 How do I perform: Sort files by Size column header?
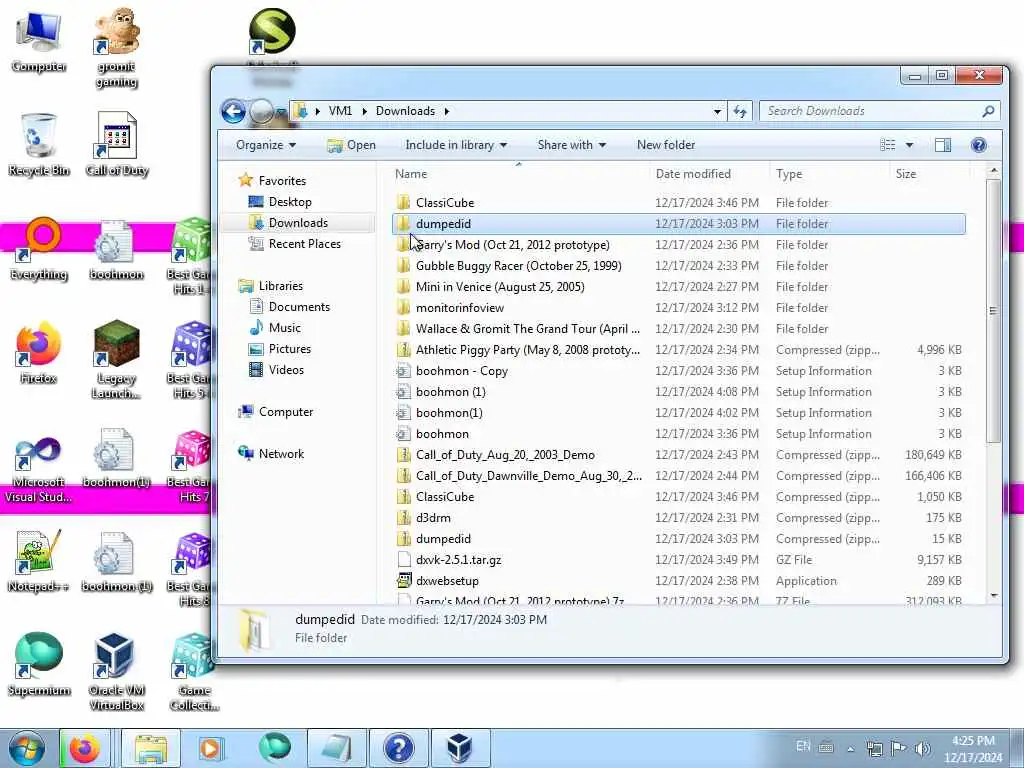pos(929,174)
